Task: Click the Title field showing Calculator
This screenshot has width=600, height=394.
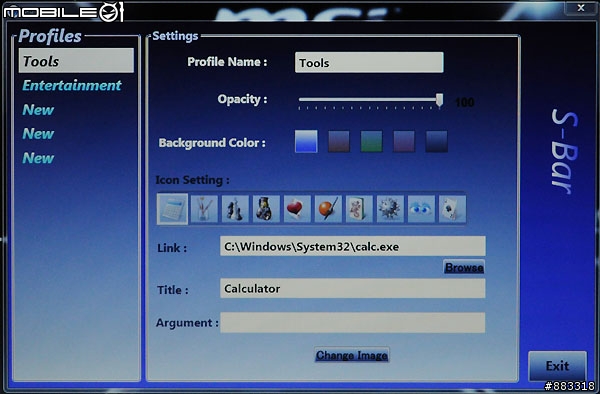Action: pos(353,288)
